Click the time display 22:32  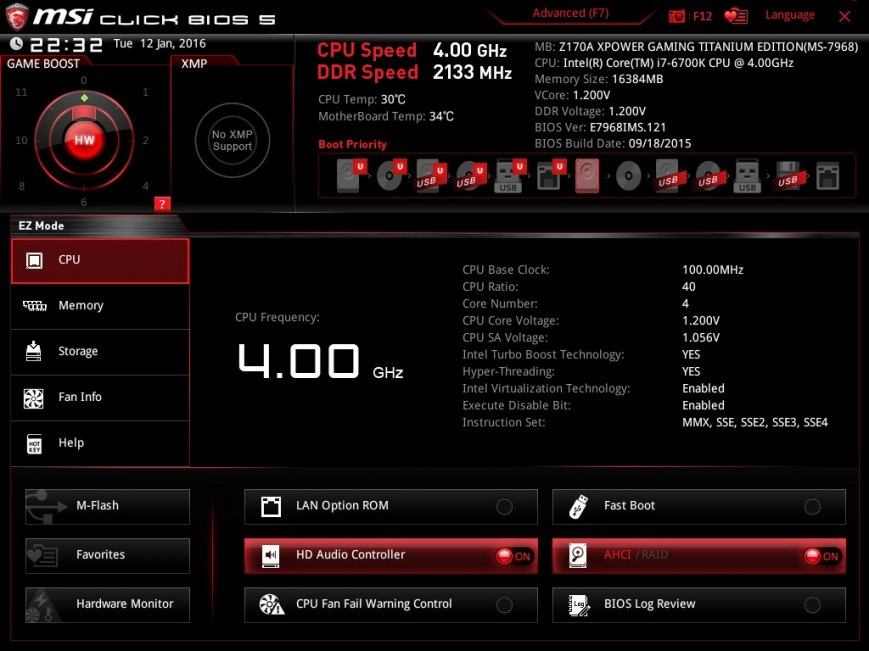(x=66, y=44)
